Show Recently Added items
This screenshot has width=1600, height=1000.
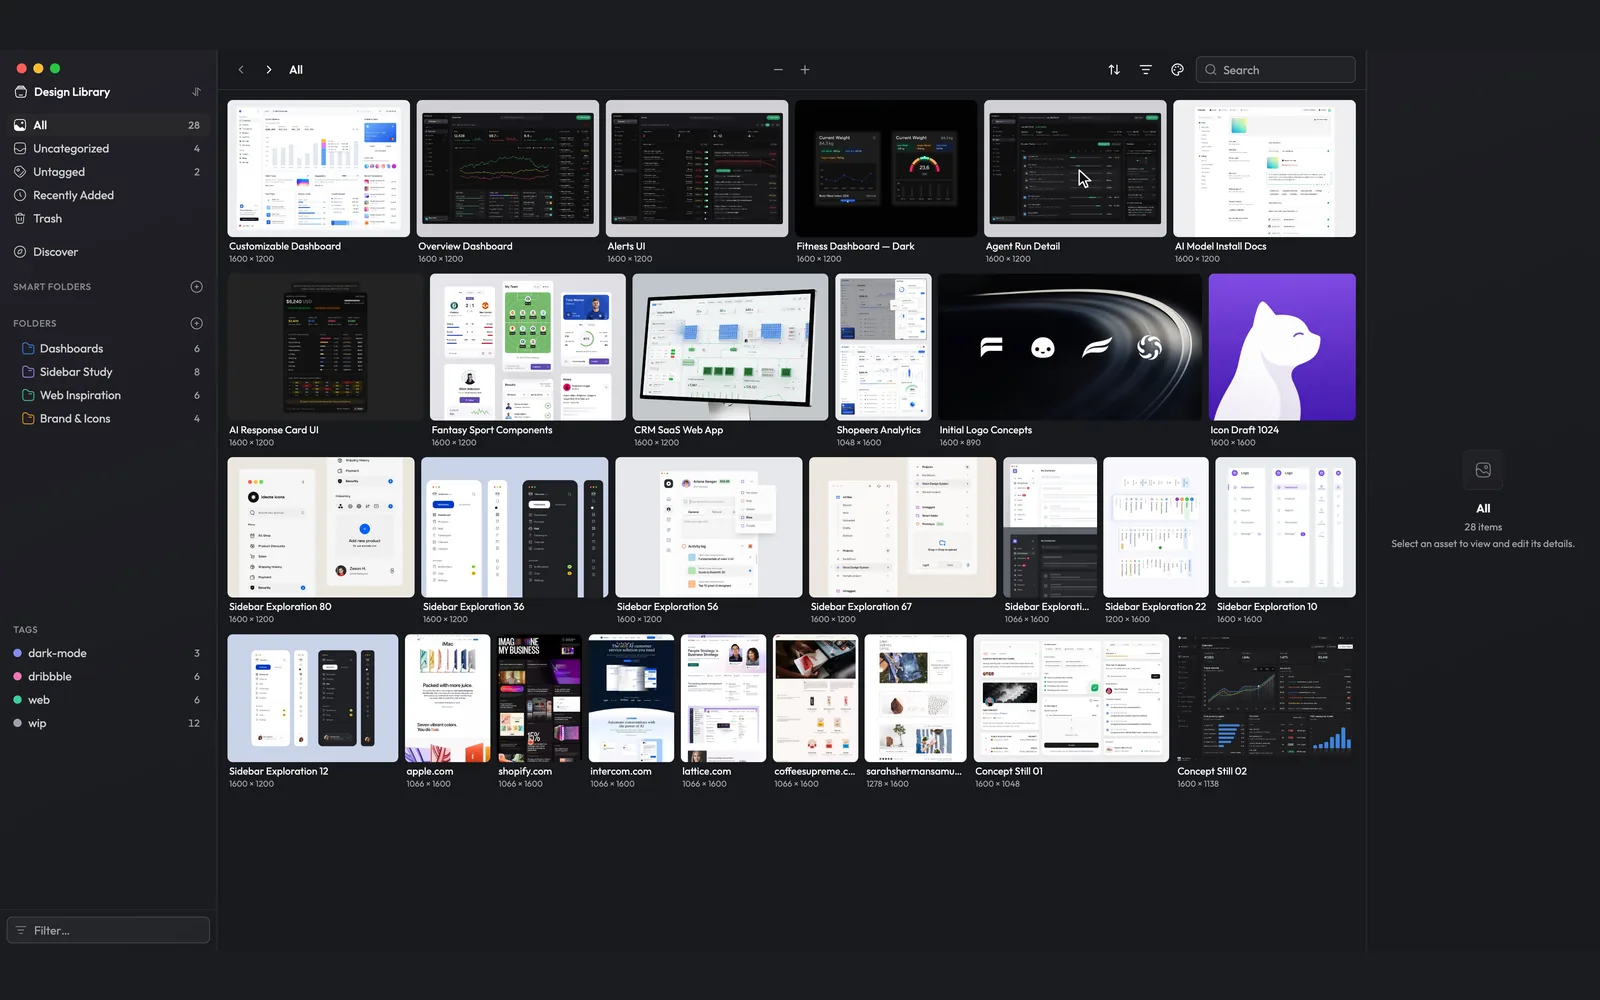pos(108,195)
